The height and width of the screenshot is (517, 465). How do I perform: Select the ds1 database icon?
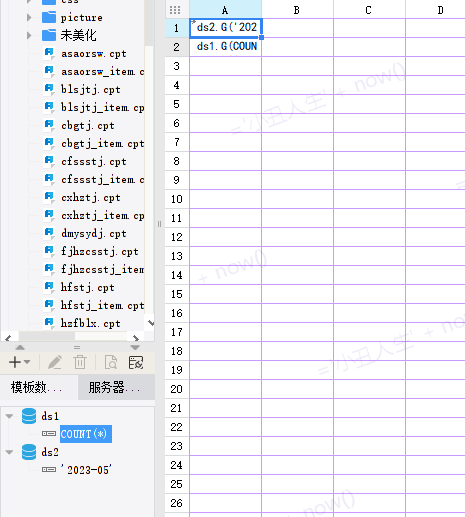tap(29, 416)
